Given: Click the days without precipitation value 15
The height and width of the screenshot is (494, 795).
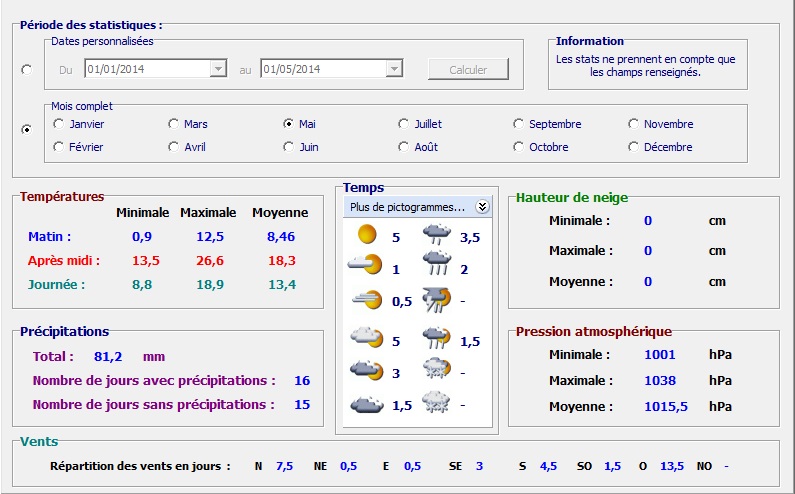Looking at the screenshot, I should click(302, 404).
